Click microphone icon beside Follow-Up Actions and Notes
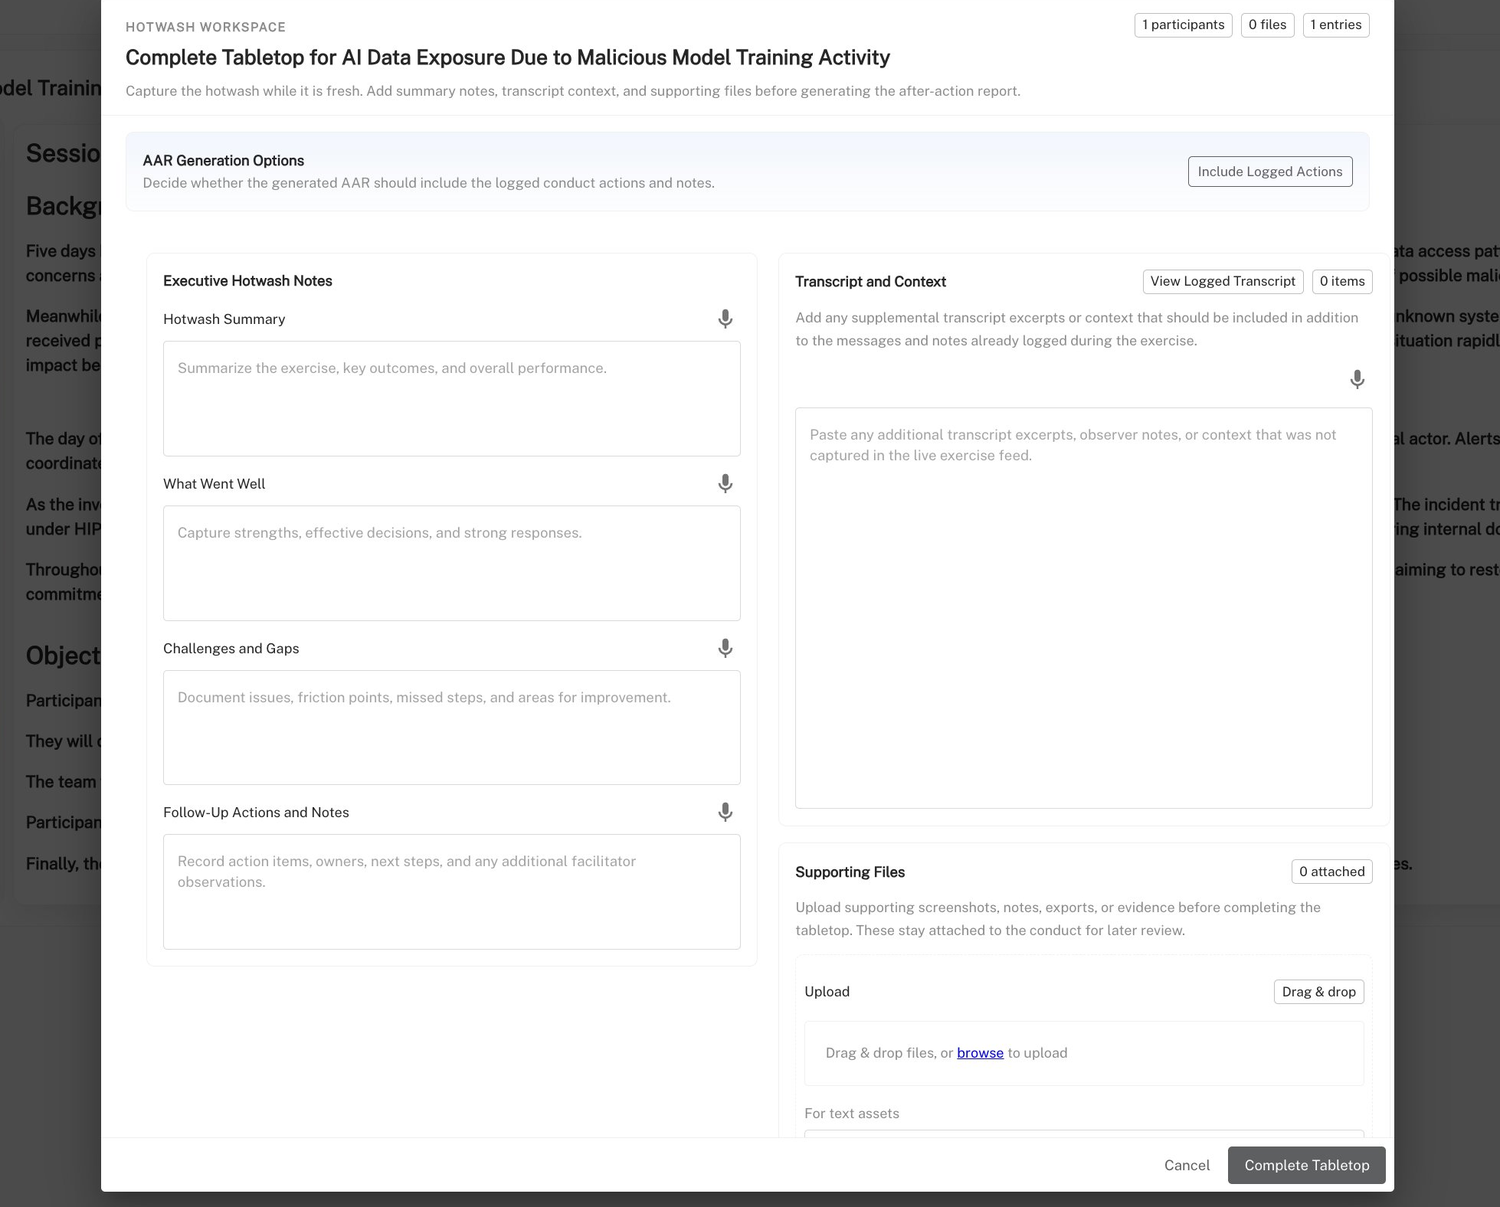Viewport: 1500px width, 1207px height. pos(725,812)
